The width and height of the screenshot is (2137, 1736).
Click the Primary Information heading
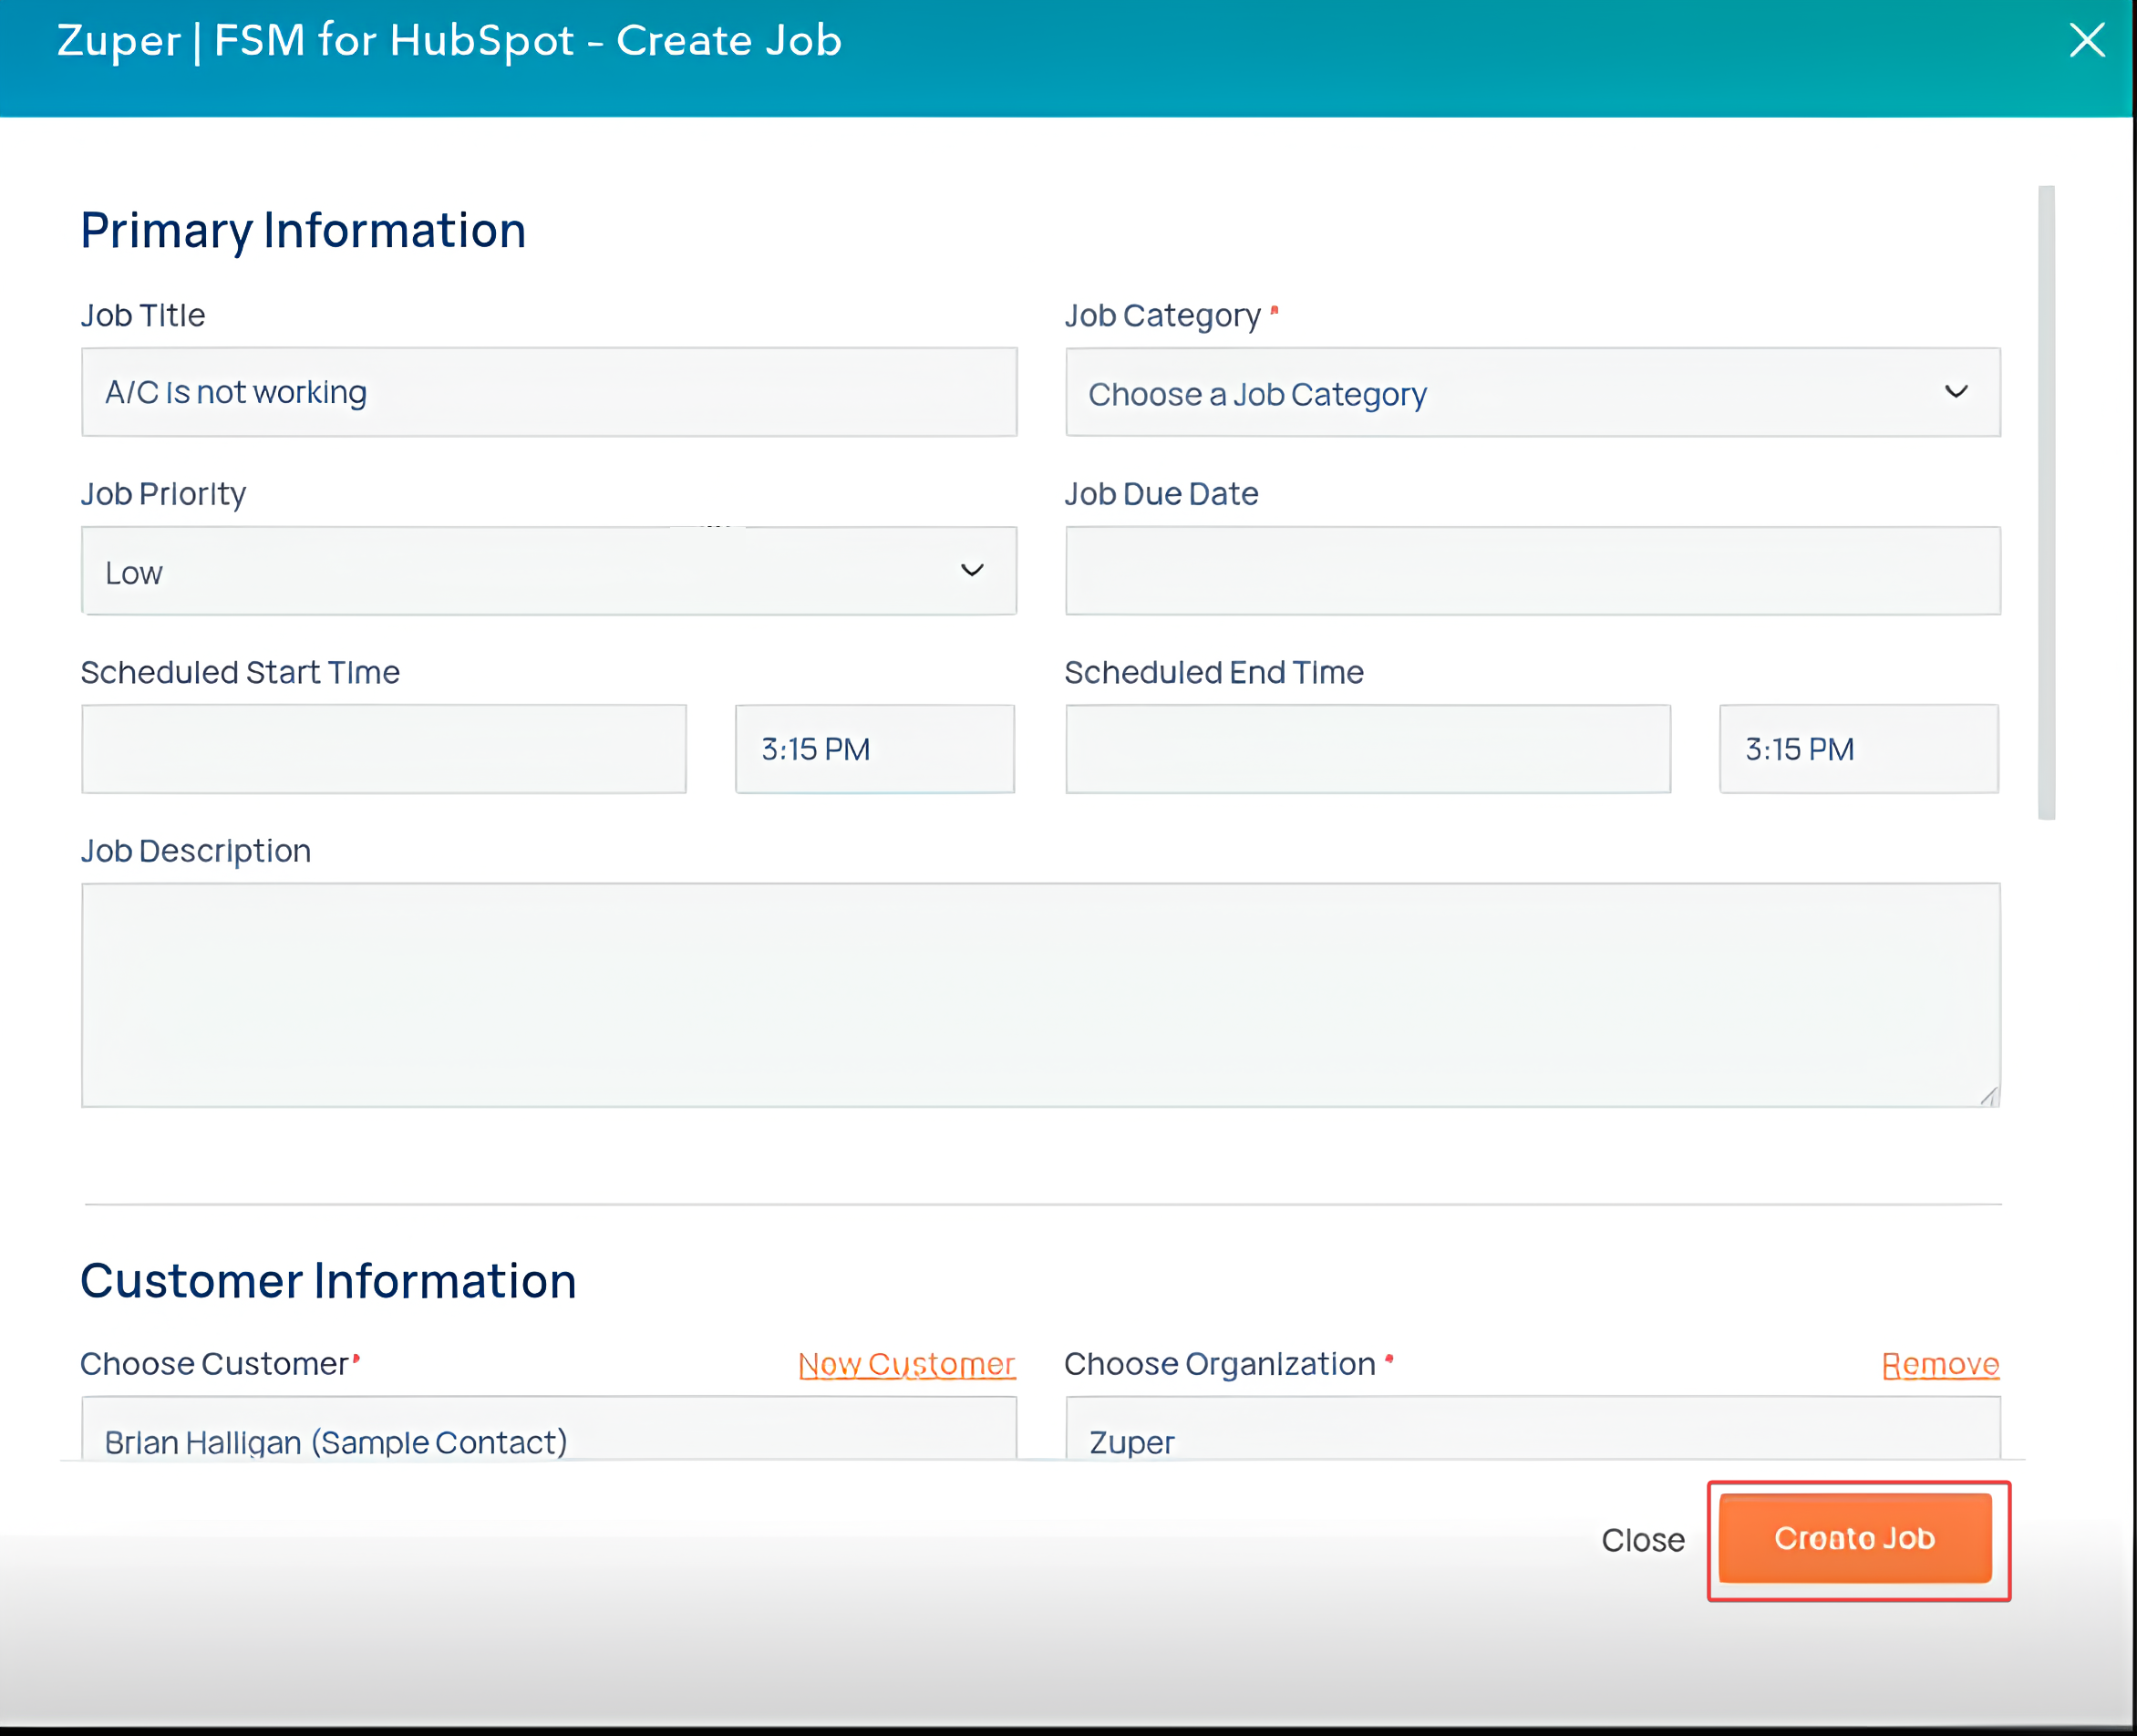tap(303, 231)
